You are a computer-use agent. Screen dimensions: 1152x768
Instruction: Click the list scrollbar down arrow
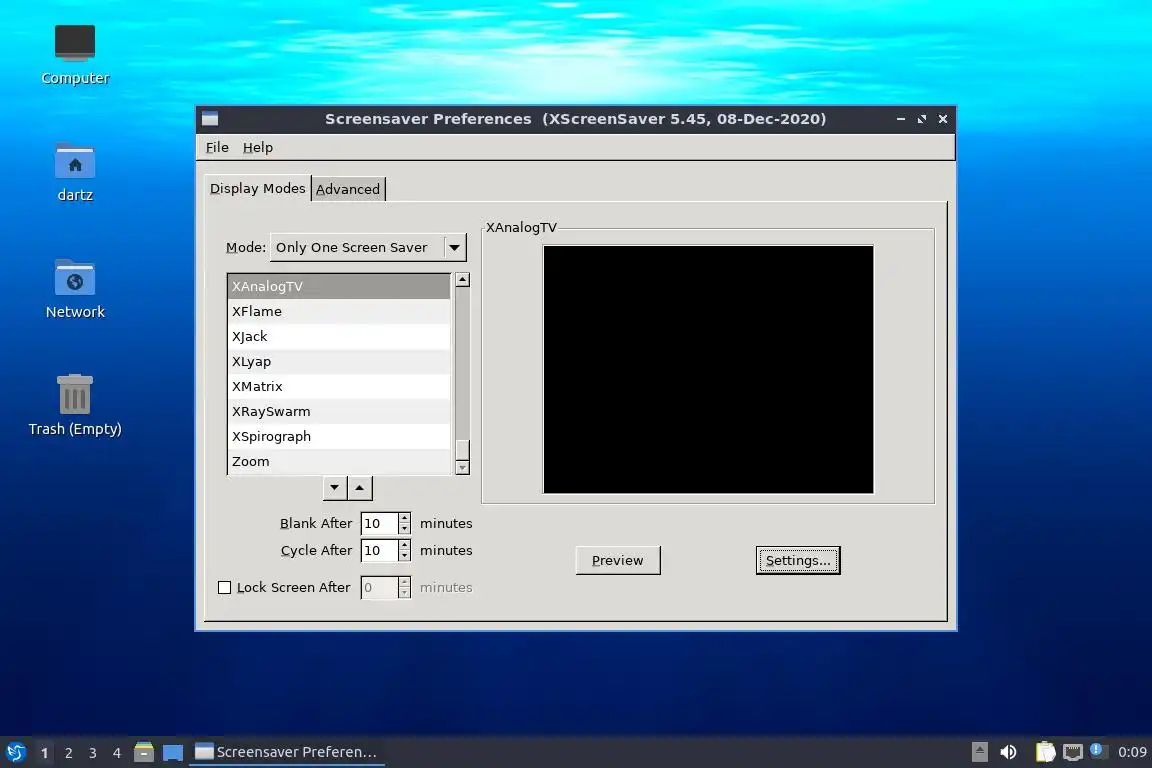click(x=462, y=467)
